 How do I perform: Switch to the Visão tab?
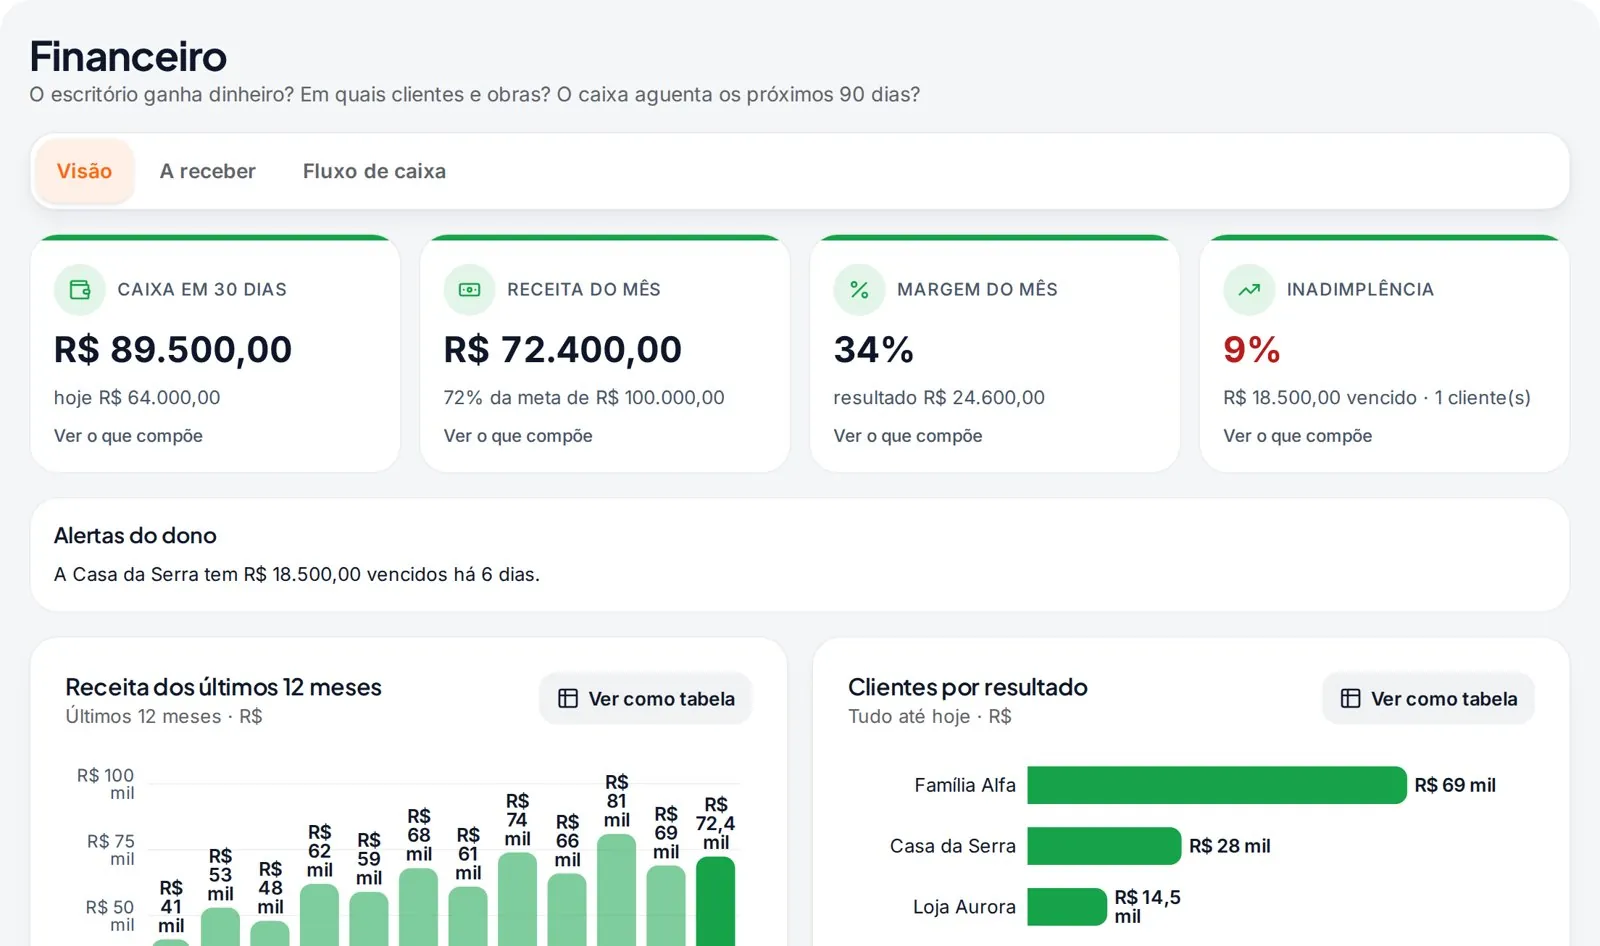[84, 171]
